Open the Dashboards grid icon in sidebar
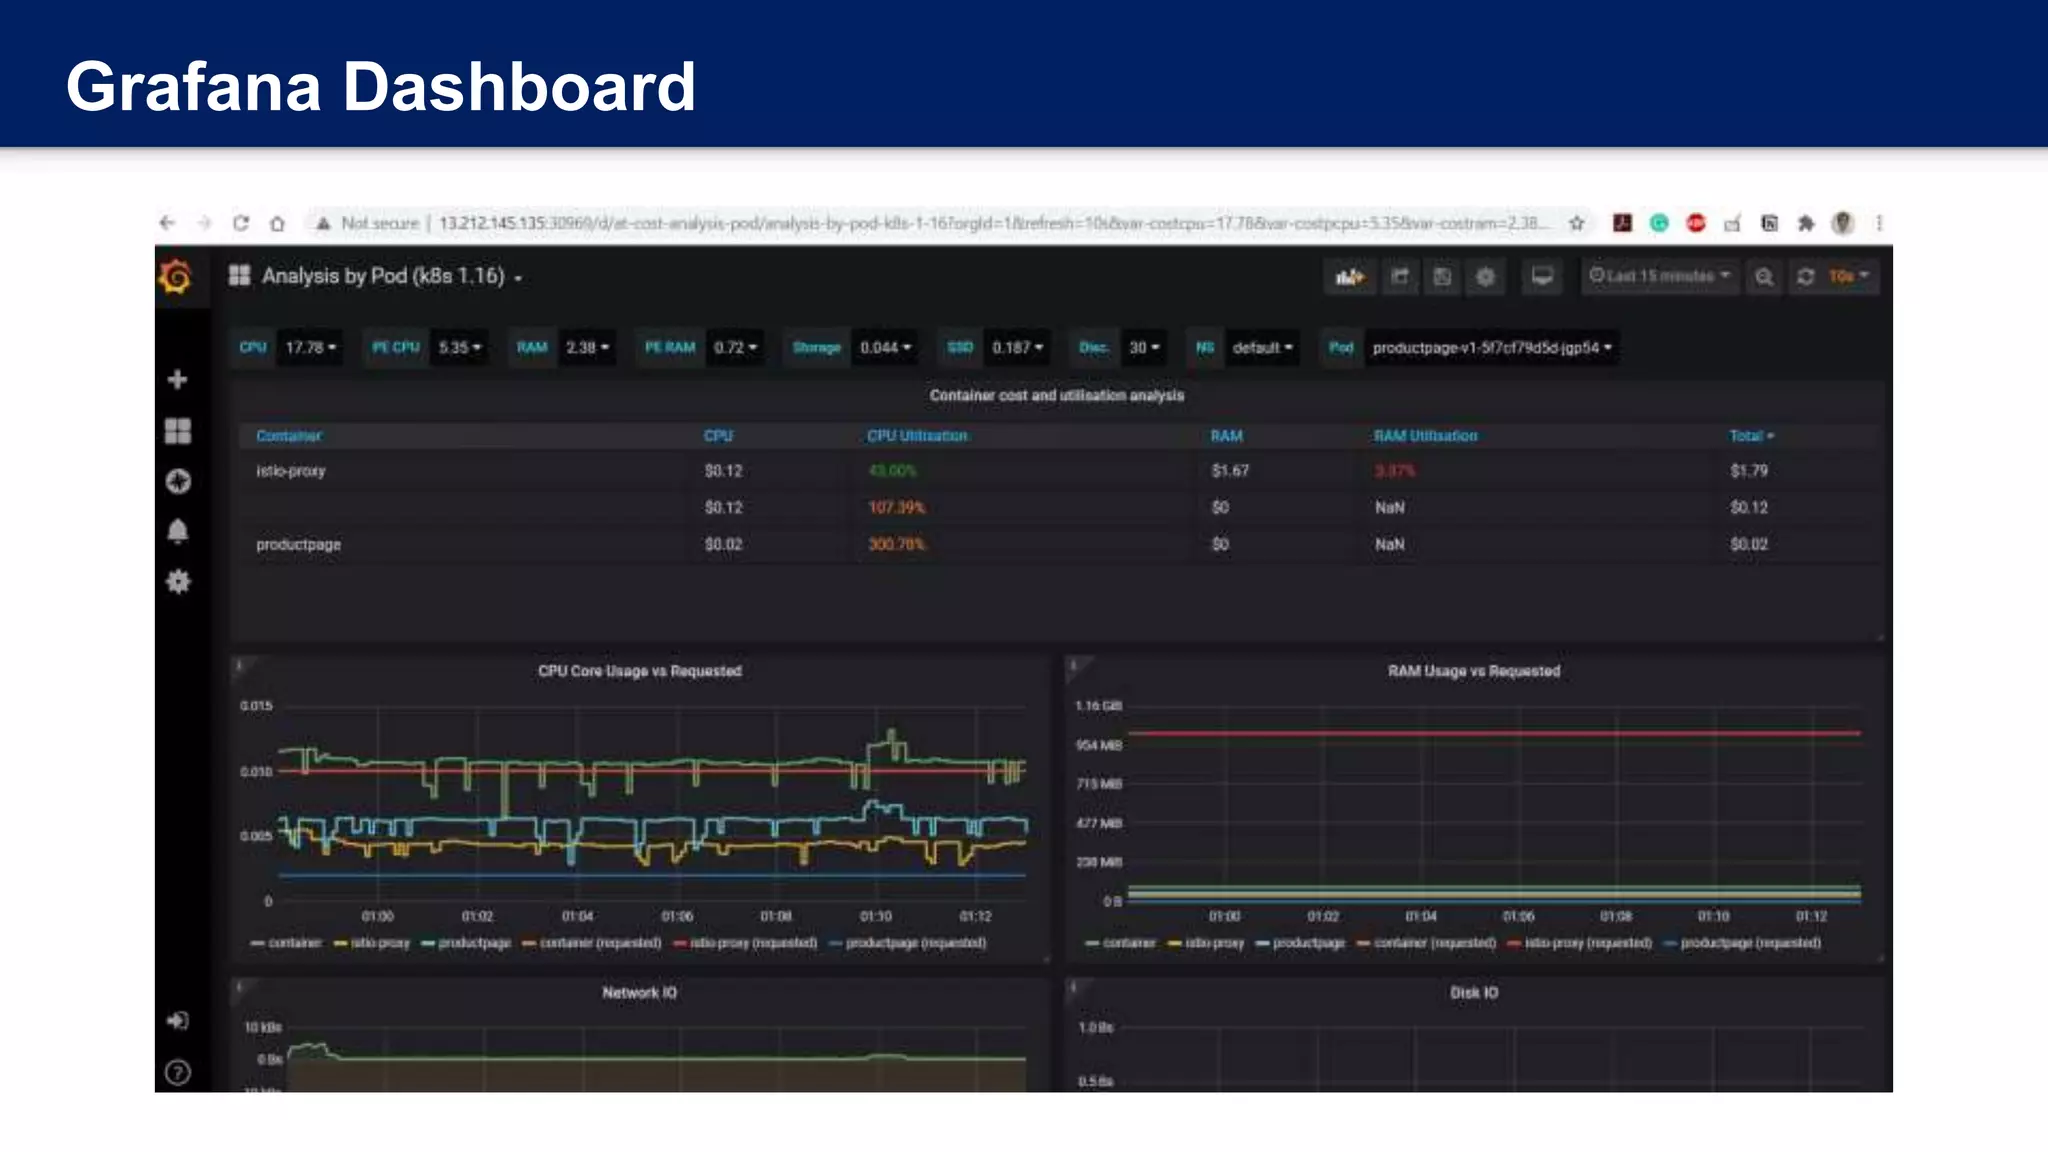The width and height of the screenshot is (2048, 1152). click(178, 431)
